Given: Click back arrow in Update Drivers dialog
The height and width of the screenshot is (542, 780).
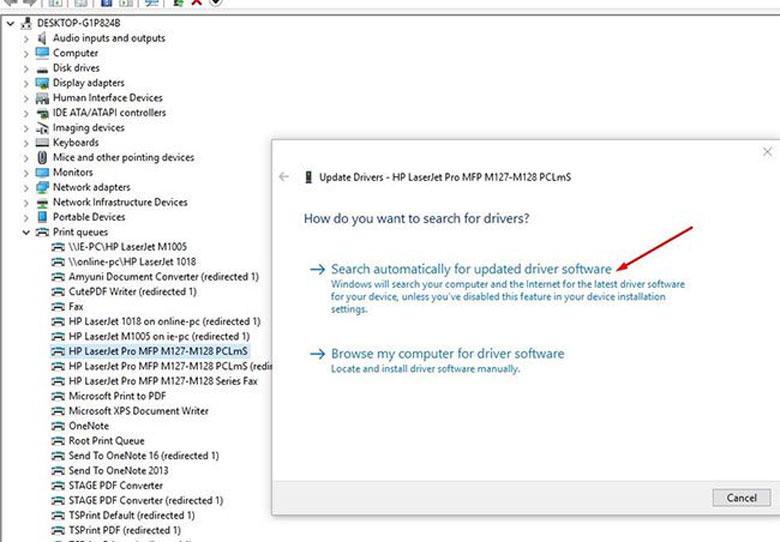Looking at the screenshot, I should pyautogui.click(x=284, y=177).
